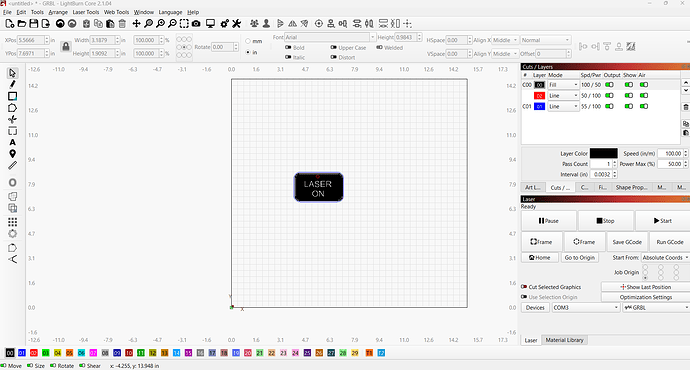Open Device Settings wrench icon

[236, 24]
